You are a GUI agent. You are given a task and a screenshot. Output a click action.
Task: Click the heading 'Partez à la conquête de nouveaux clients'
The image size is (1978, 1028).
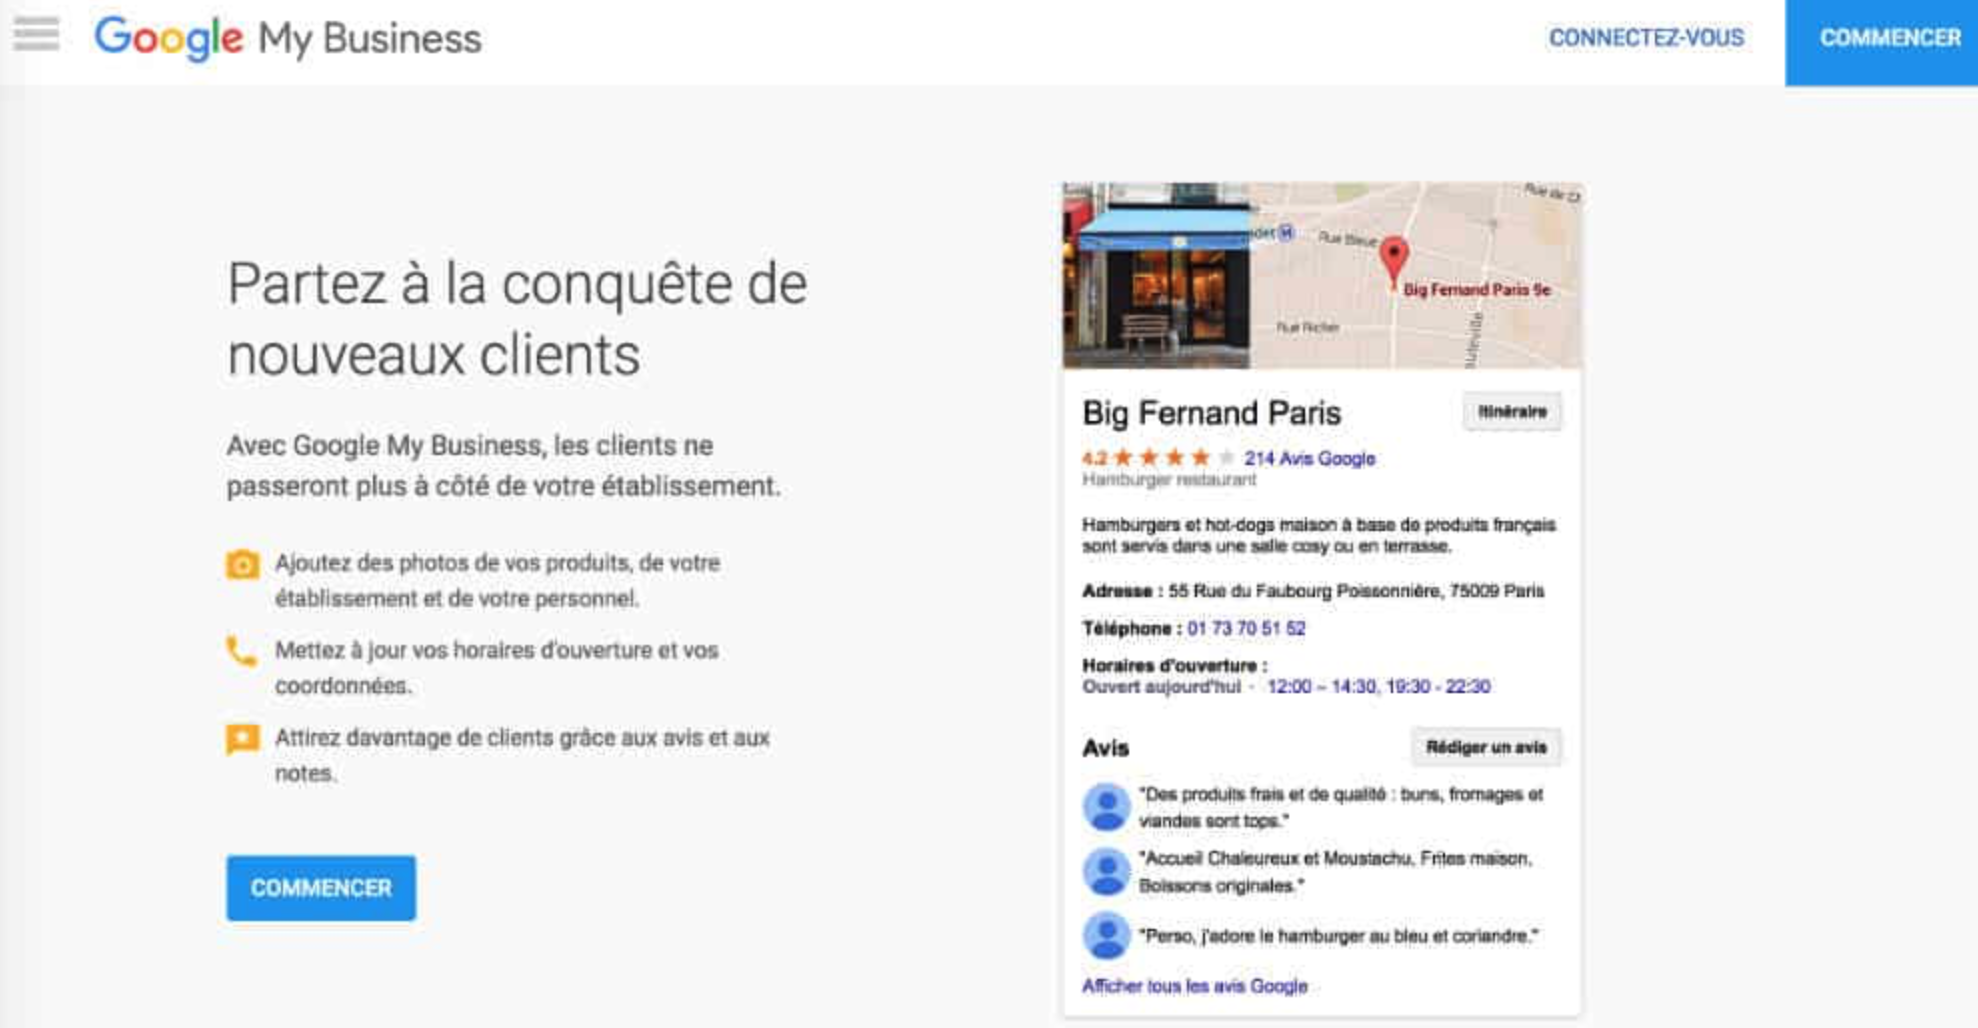(517, 319)
